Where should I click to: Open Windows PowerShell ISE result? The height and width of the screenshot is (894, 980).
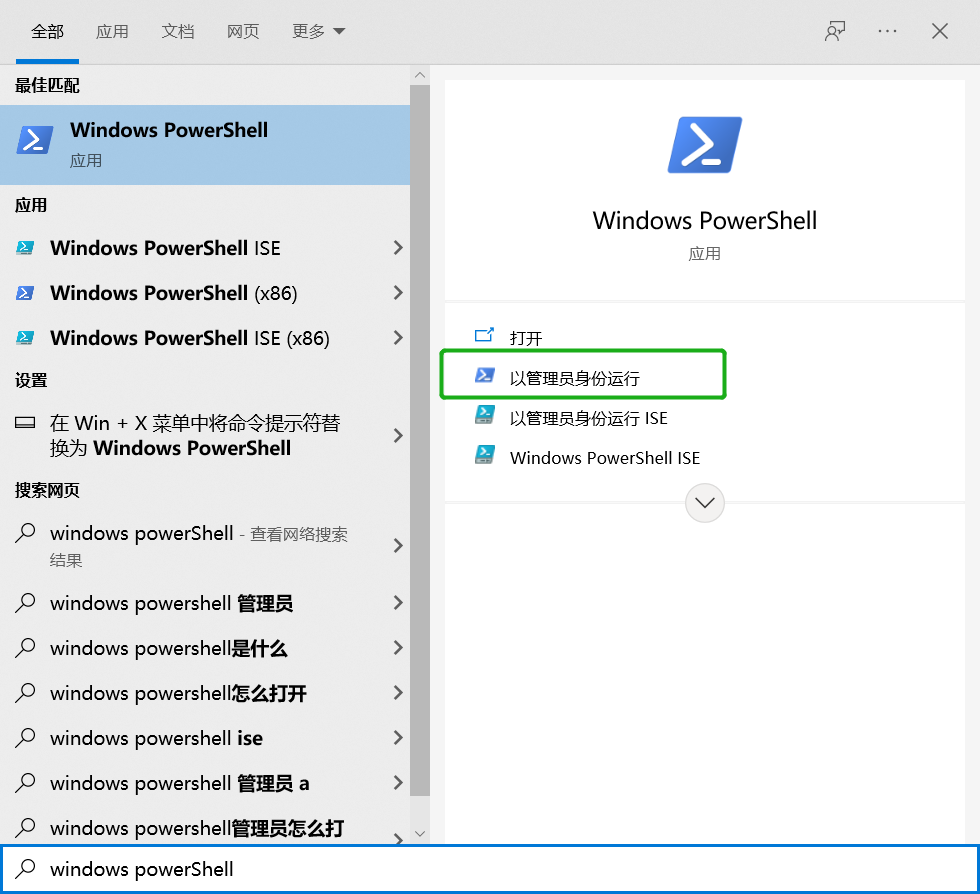point(205,248)
